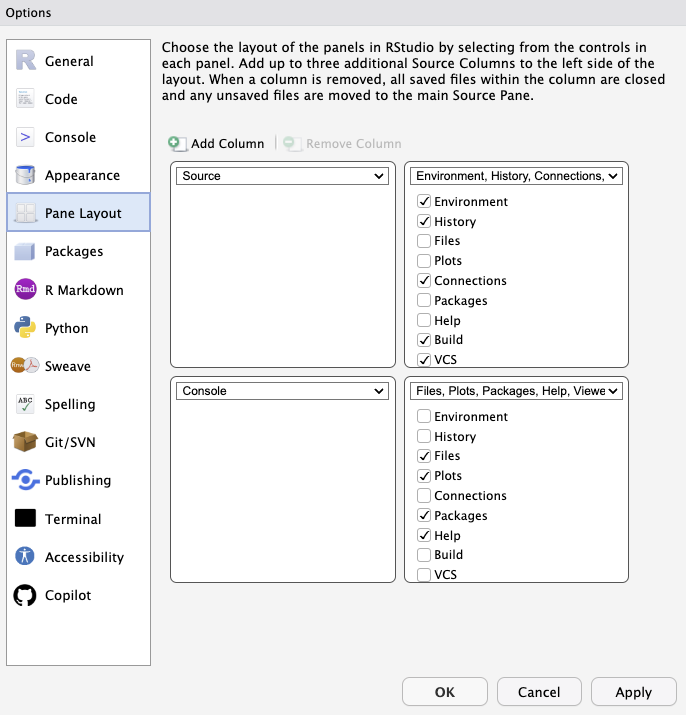Check Help in top-right pane
This screenshot has height=715, width=686.
click(424, 320)
